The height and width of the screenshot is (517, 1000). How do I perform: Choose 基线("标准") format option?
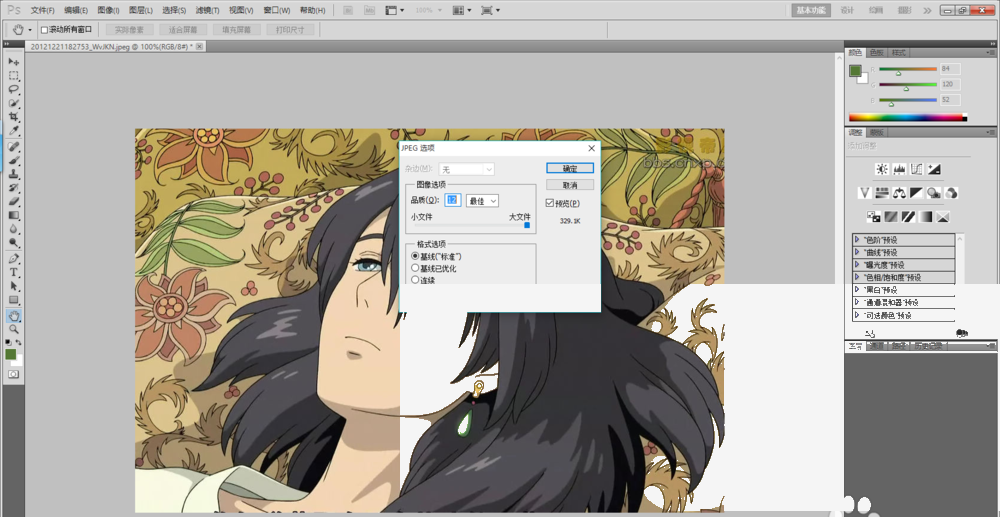(415, 256)
